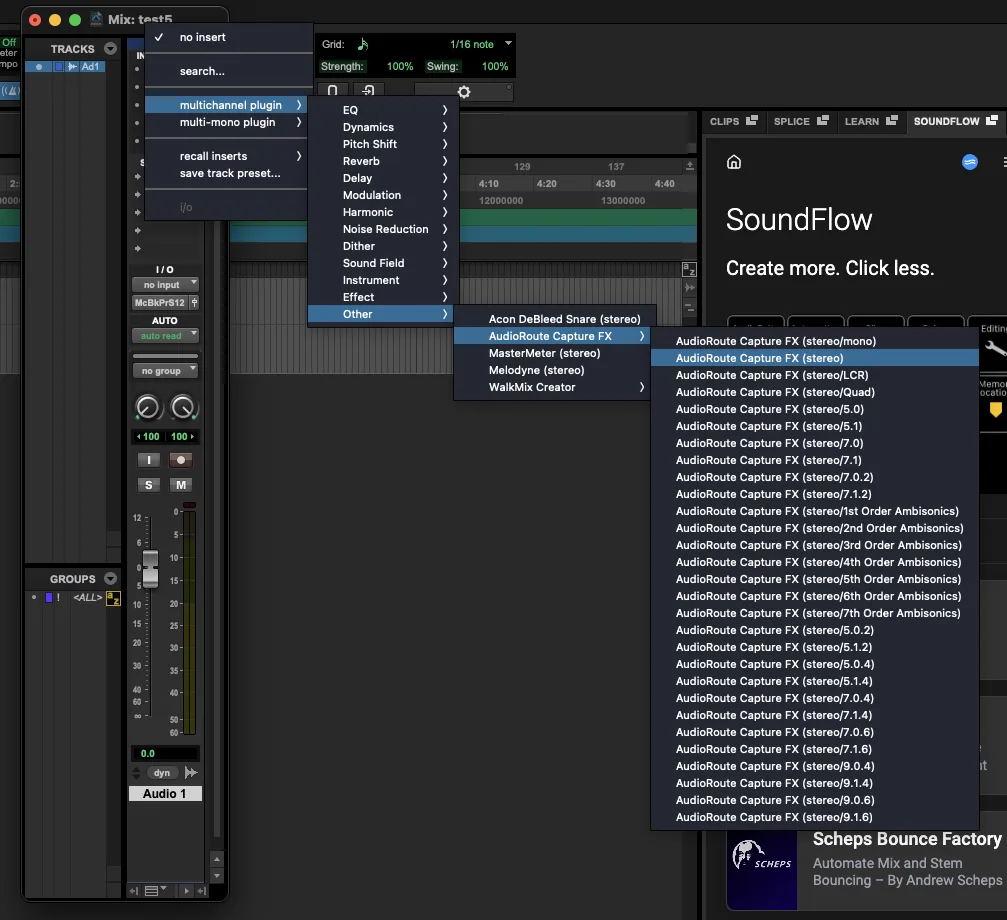Screen dimensions: 1007x920
Task: Toggle input monitoring button I on Audio 1
Action: pyautogui.click(x=149, y=460)
